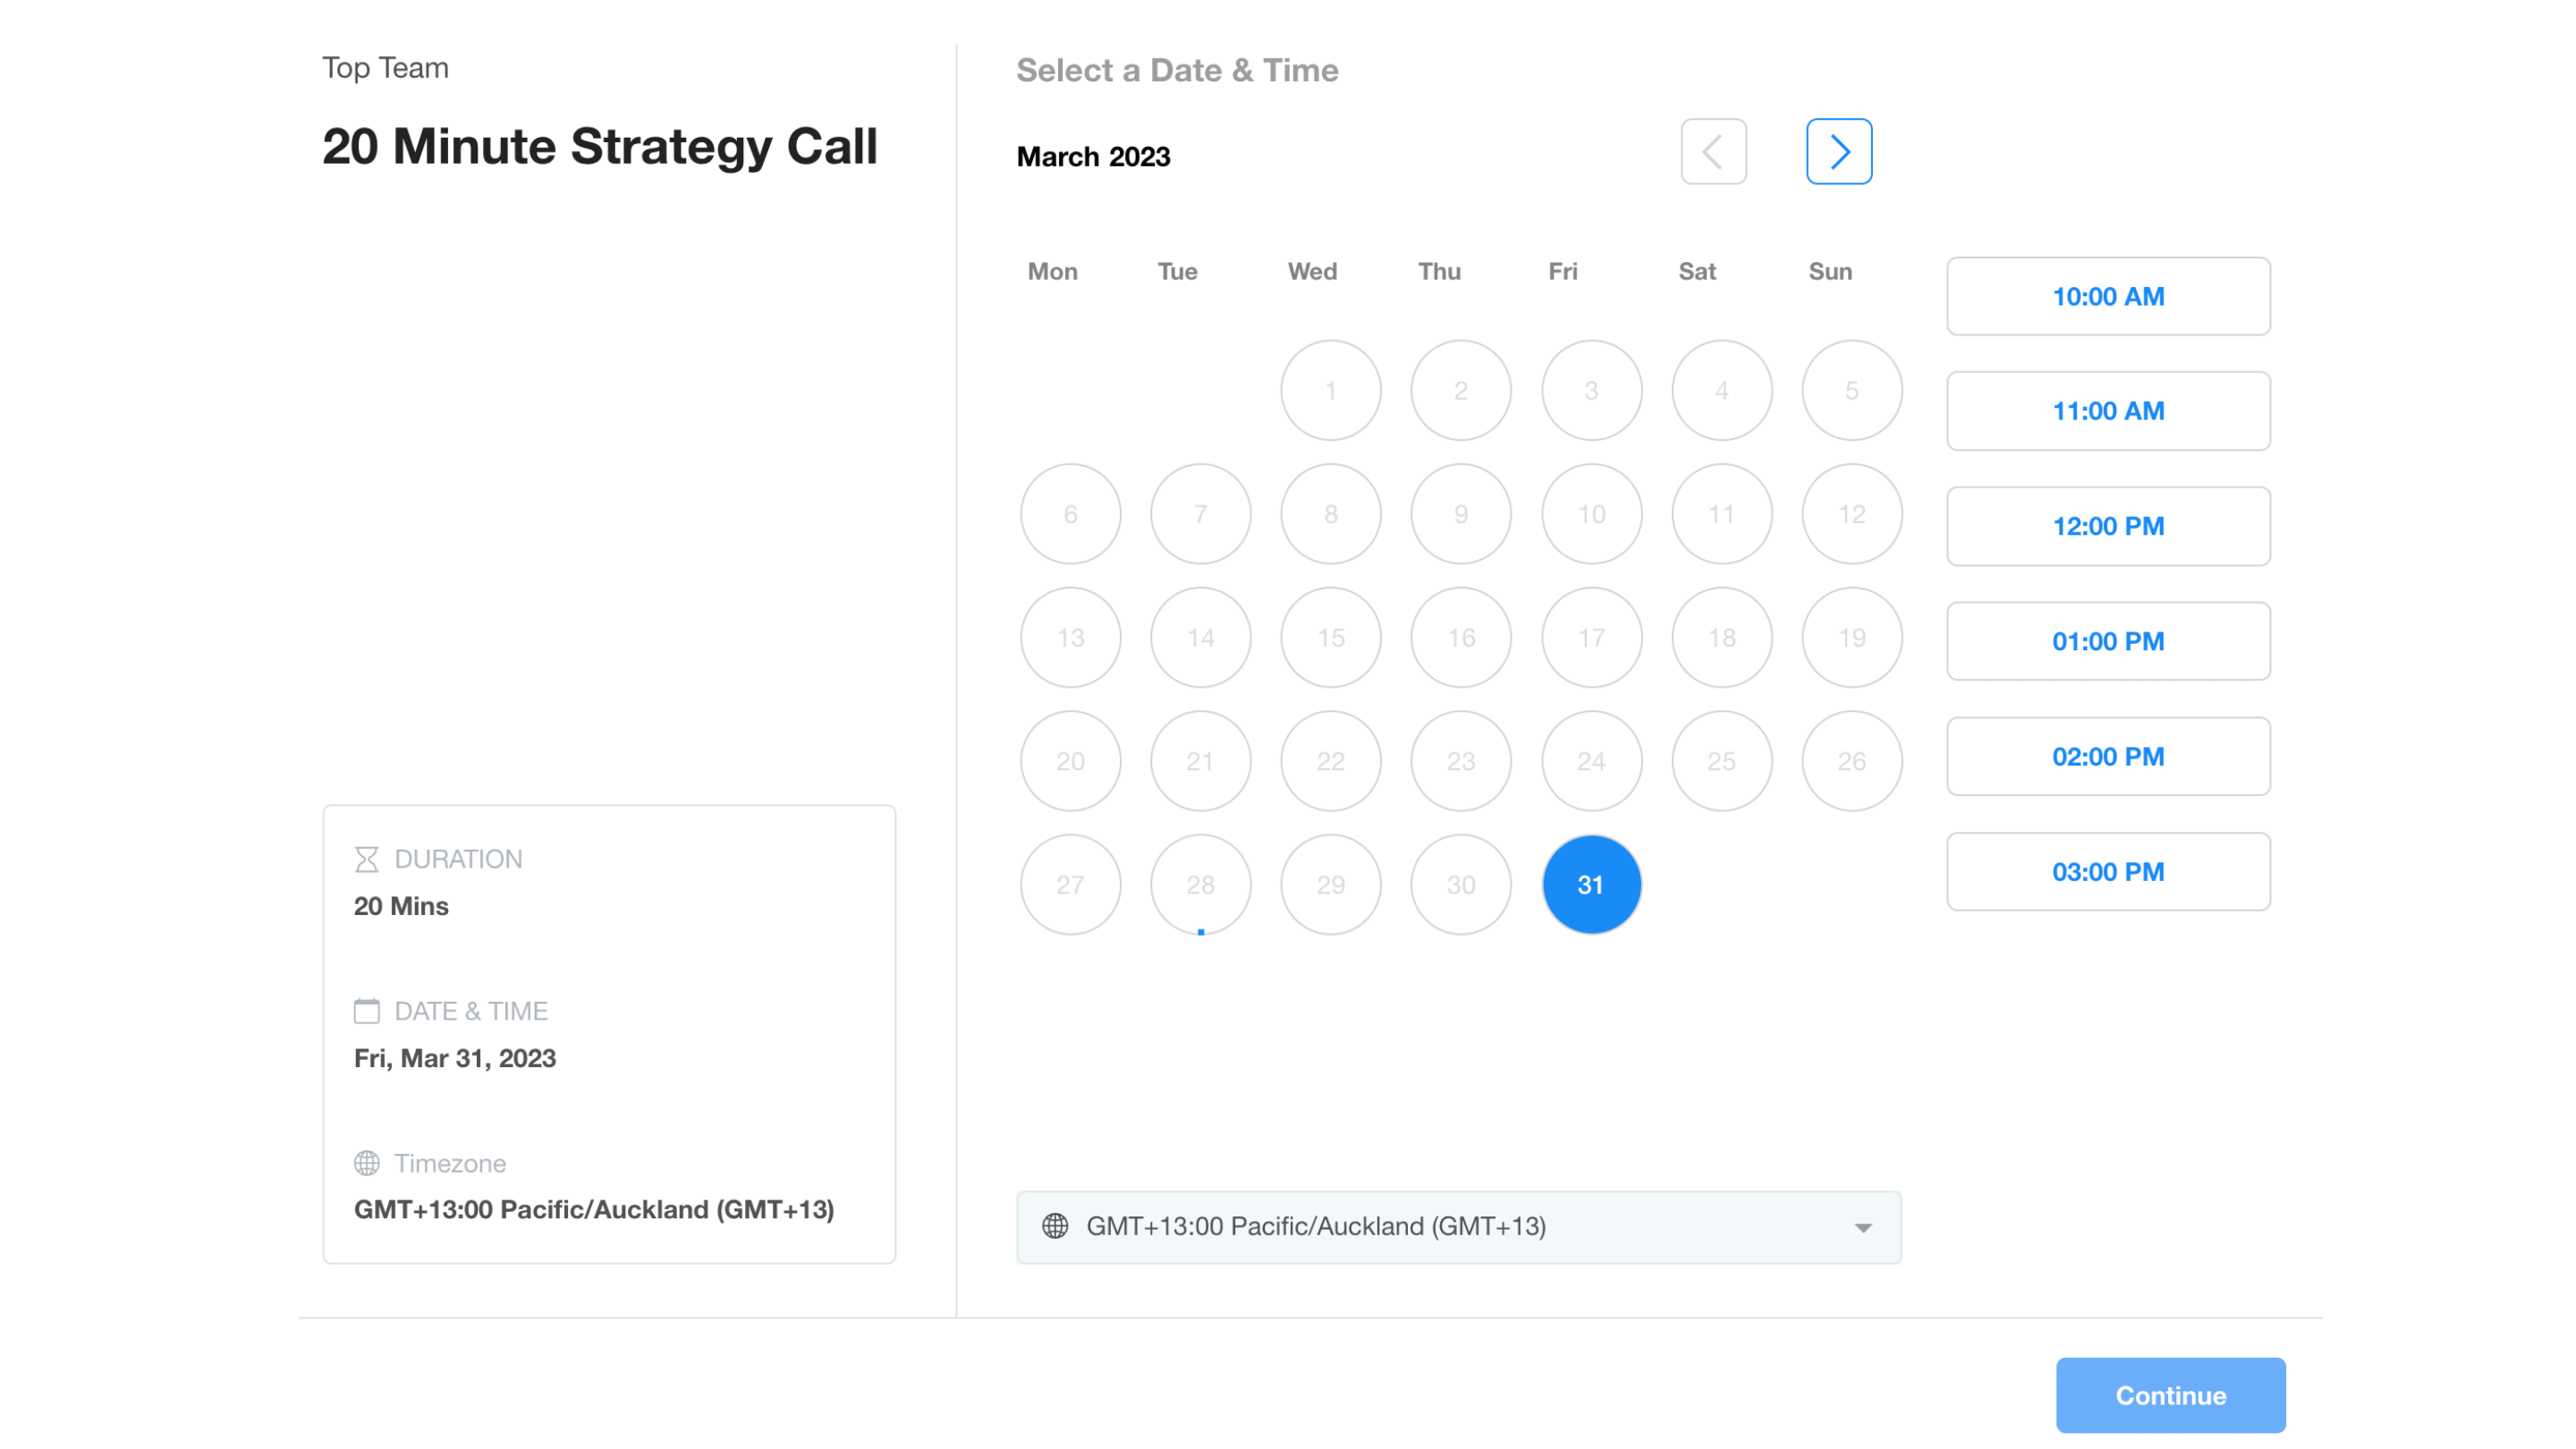
Task: Go to the next month arrow
Action: pyautogui.click(x=1838, y=151)
